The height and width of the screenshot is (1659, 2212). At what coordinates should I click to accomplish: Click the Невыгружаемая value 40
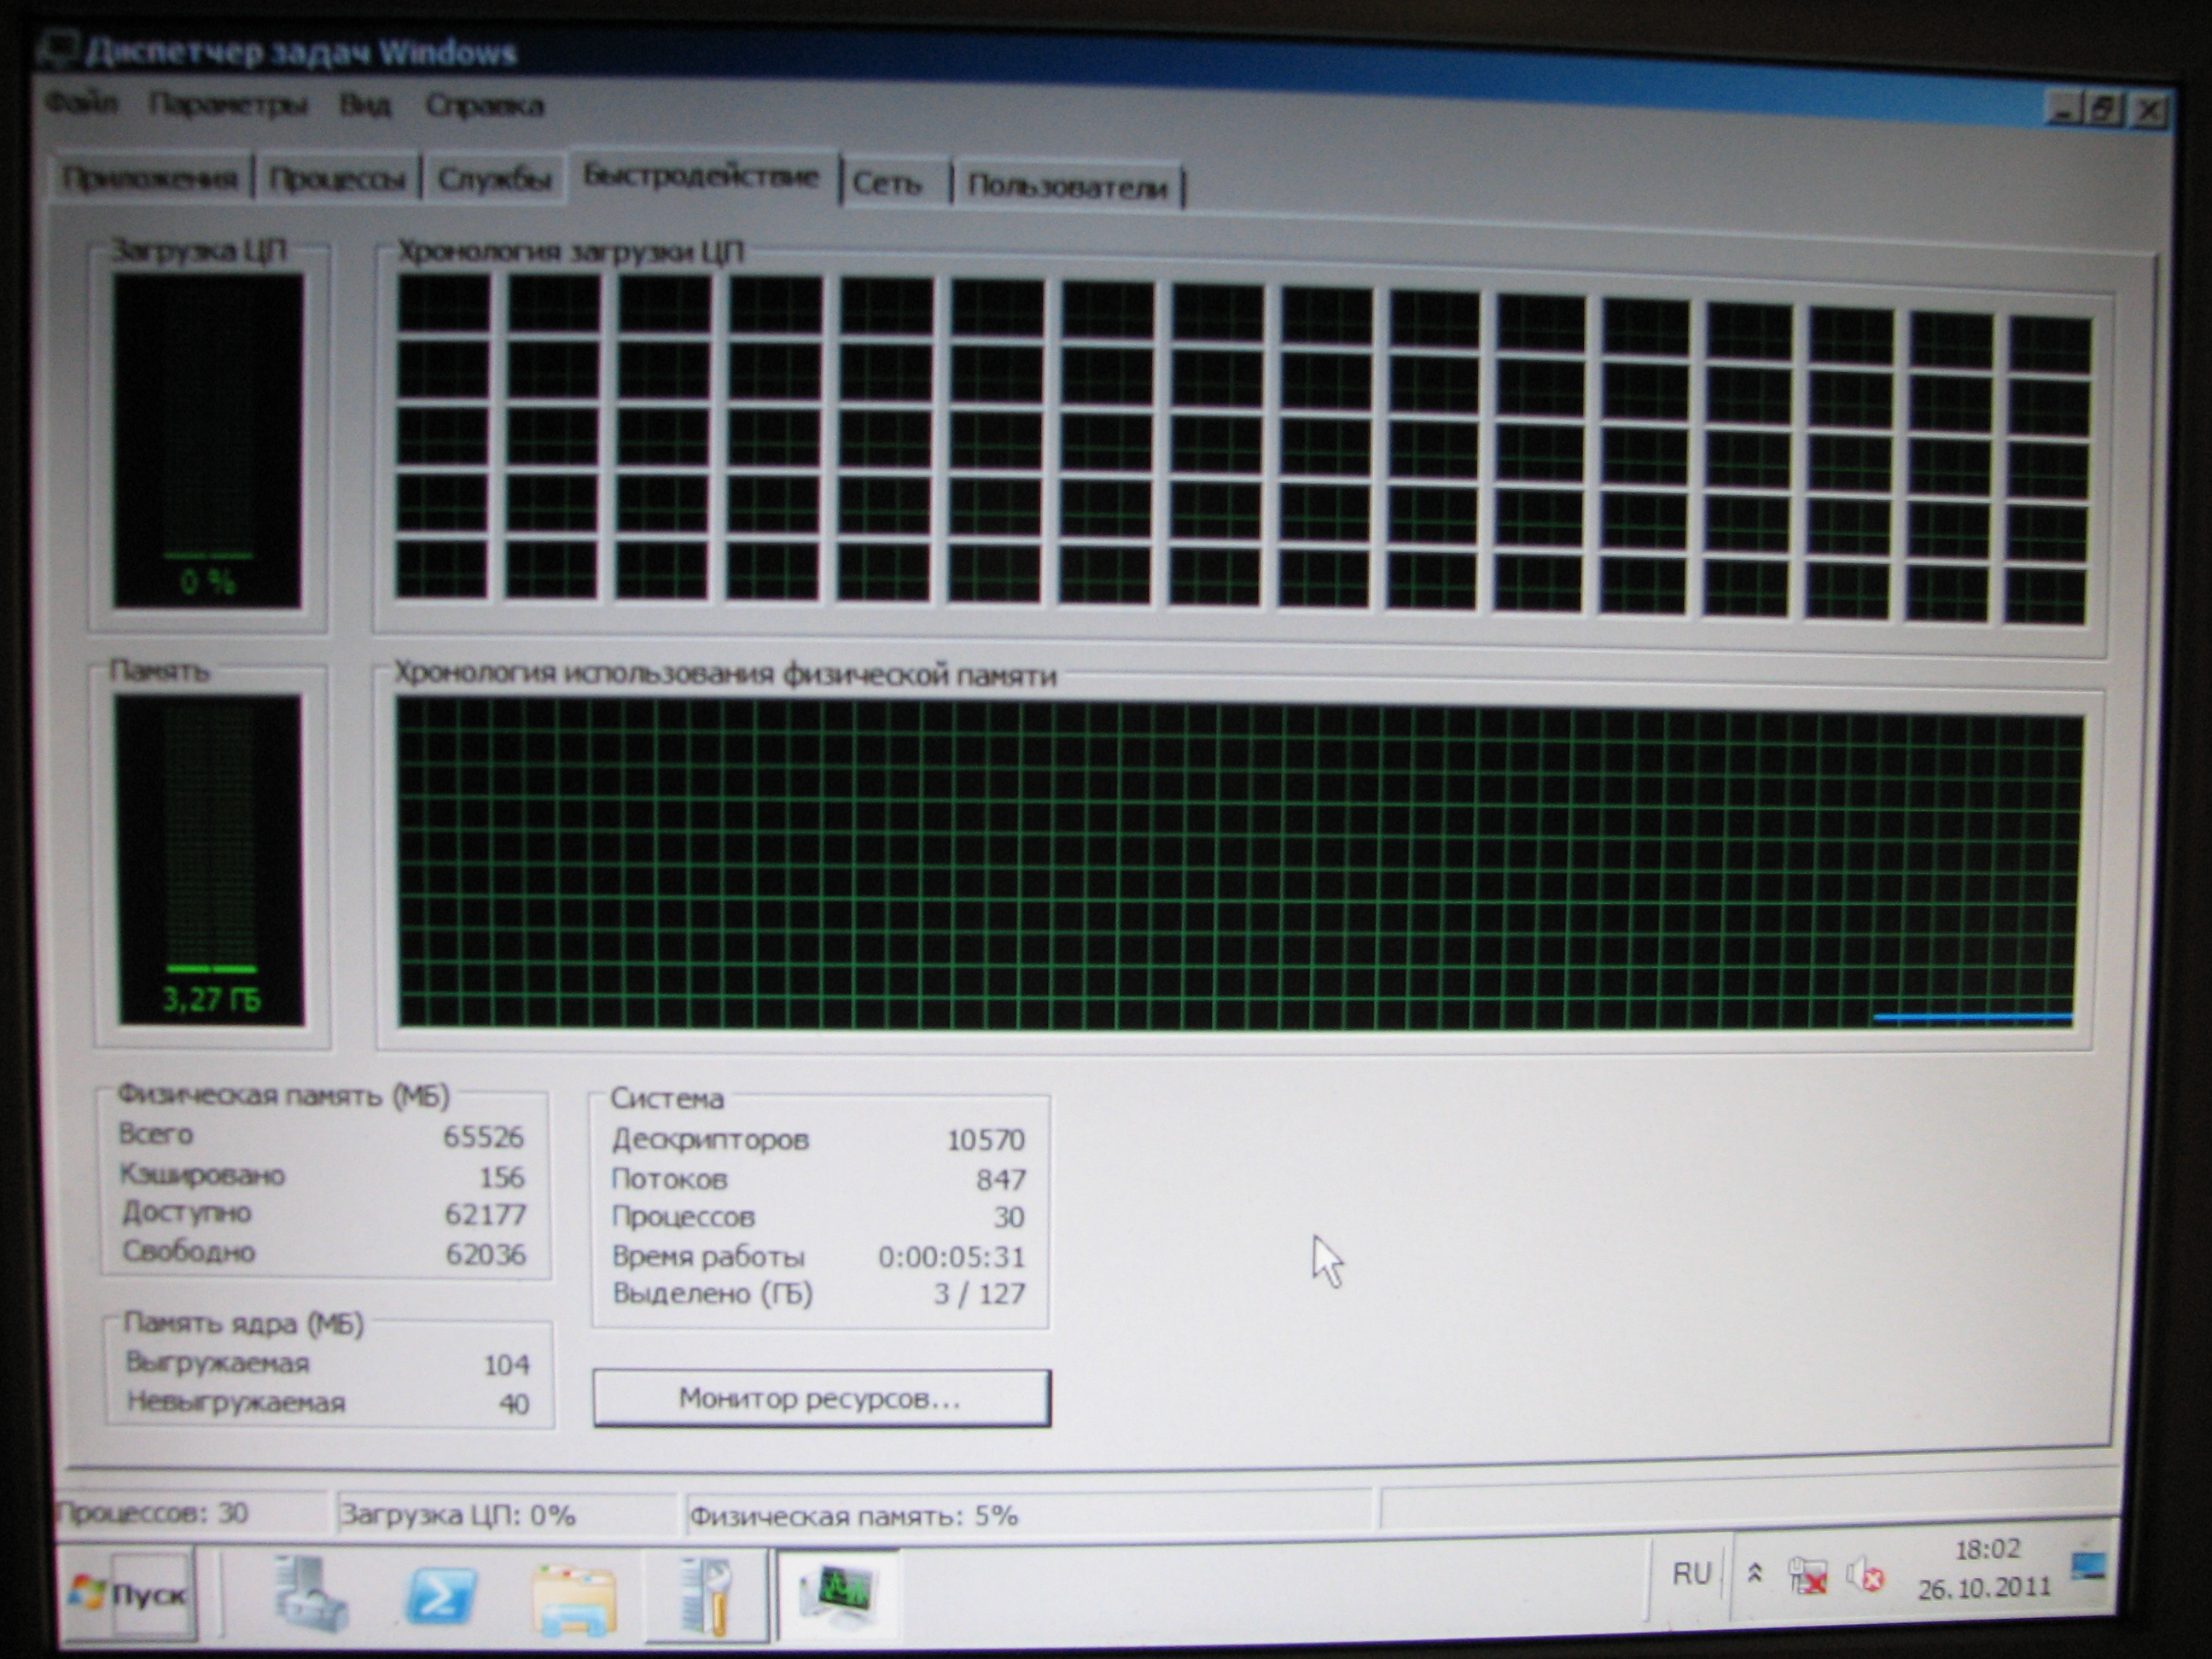(514, 1404)
